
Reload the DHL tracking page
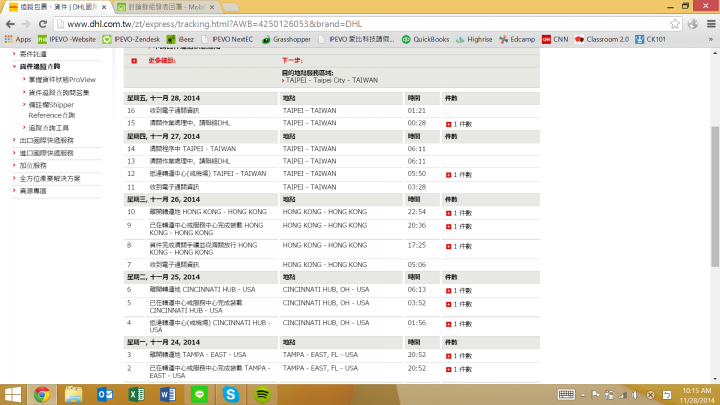pos(43,24)
